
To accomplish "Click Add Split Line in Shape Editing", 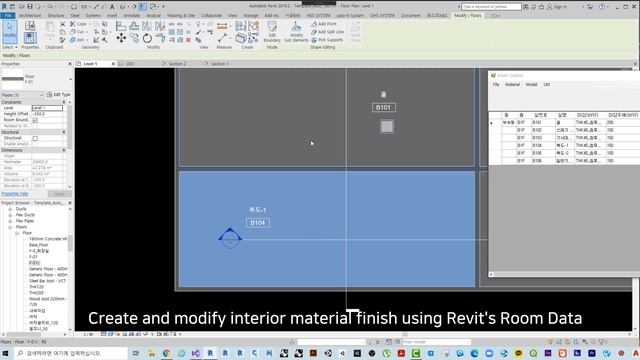I will point(328,32).
